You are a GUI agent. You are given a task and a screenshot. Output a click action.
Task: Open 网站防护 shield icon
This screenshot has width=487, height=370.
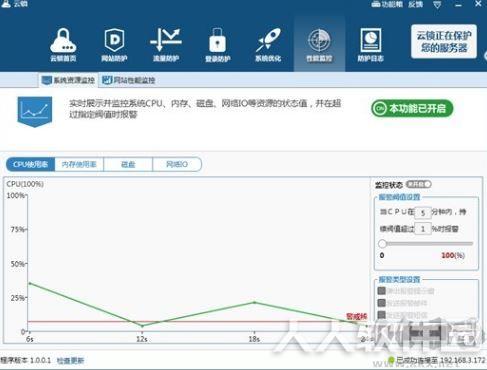pyautogui.click(x=114, y=45)
